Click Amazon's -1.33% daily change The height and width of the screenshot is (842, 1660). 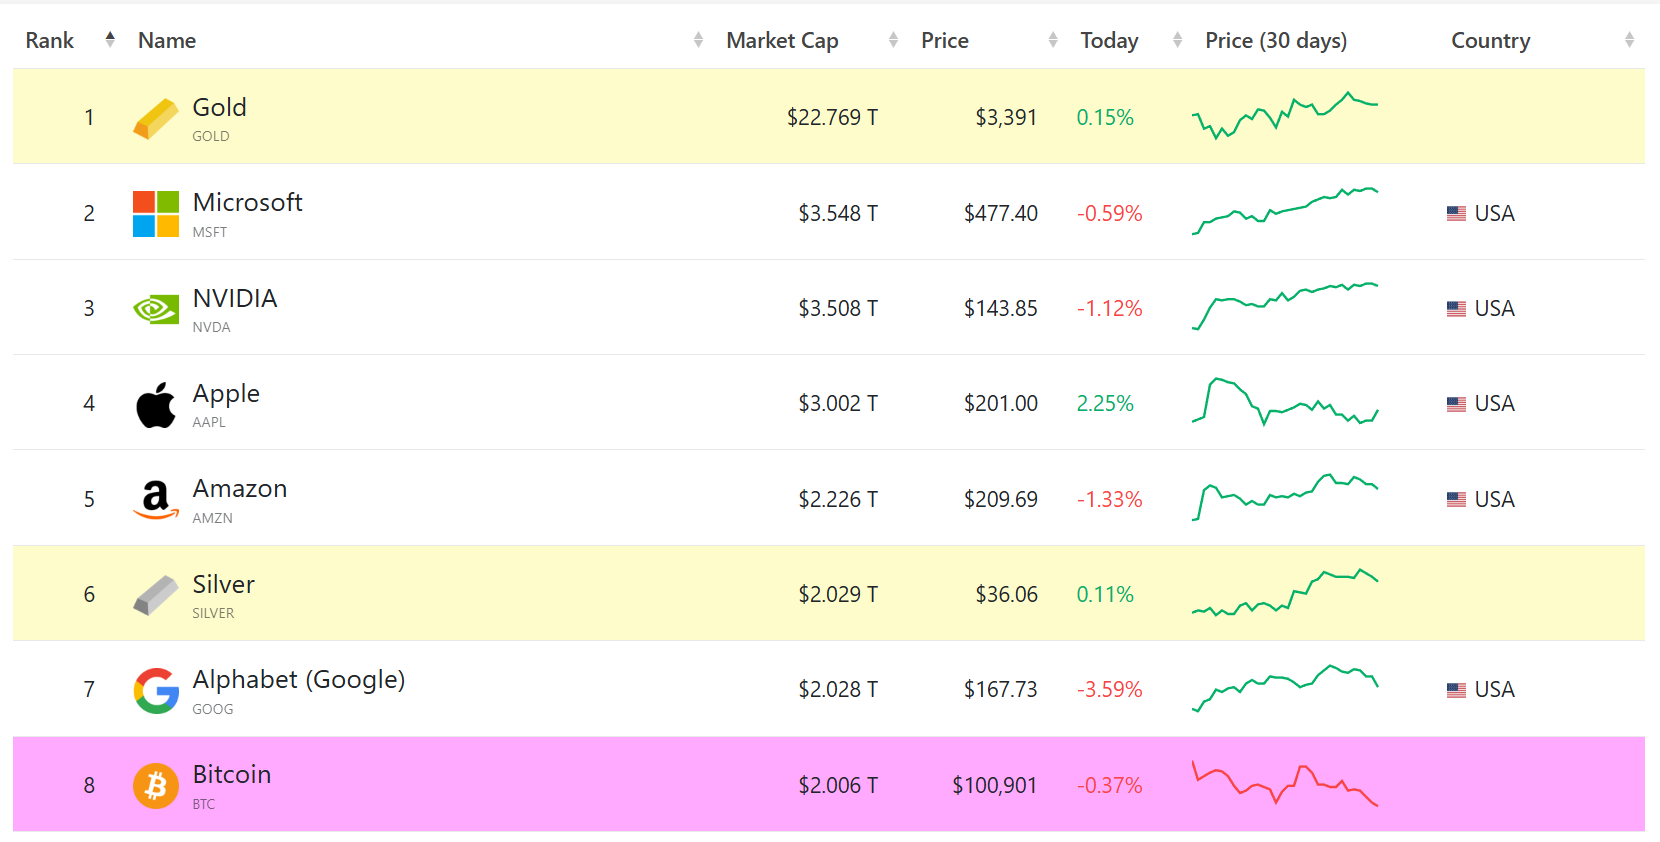tap(1109, 499)
